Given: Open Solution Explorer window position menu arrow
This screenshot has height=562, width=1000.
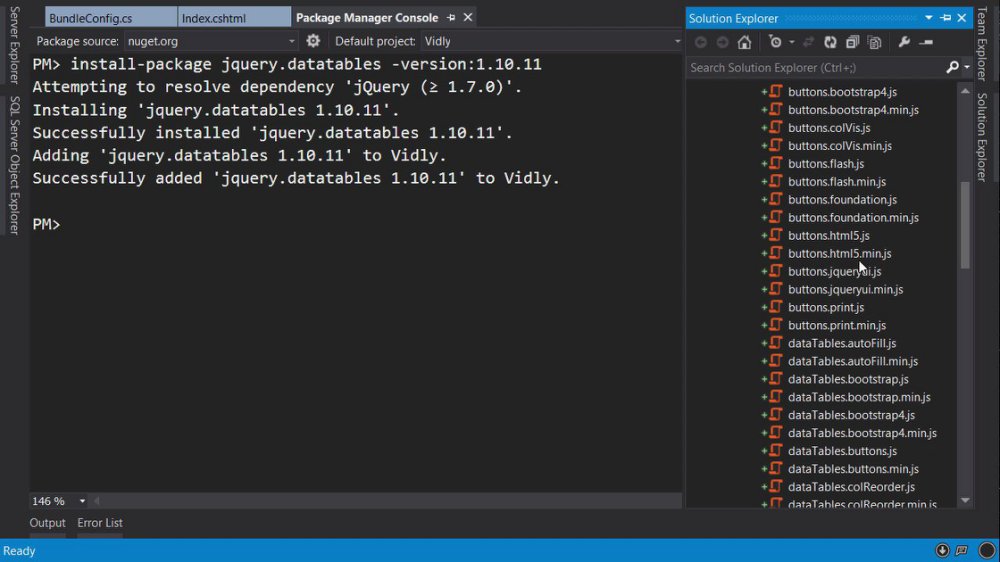Looking at the screenshot, I should (929, 18).
